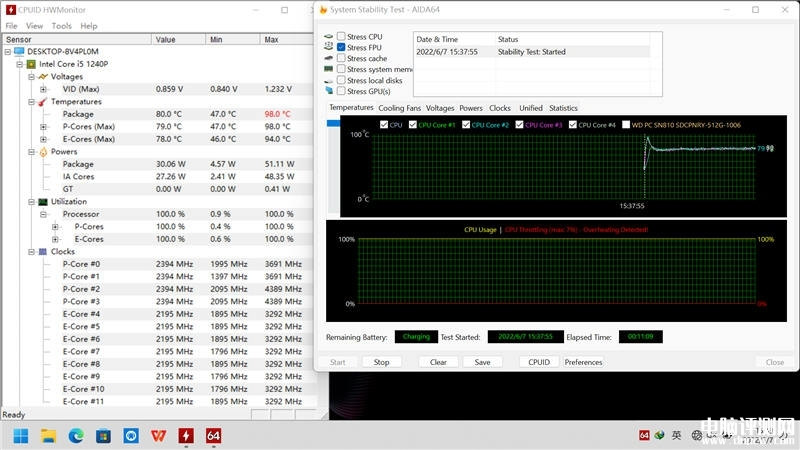Click the disk icon beside Stress local disks
Viewport: 800px width, 450px height.
[329, 81]
